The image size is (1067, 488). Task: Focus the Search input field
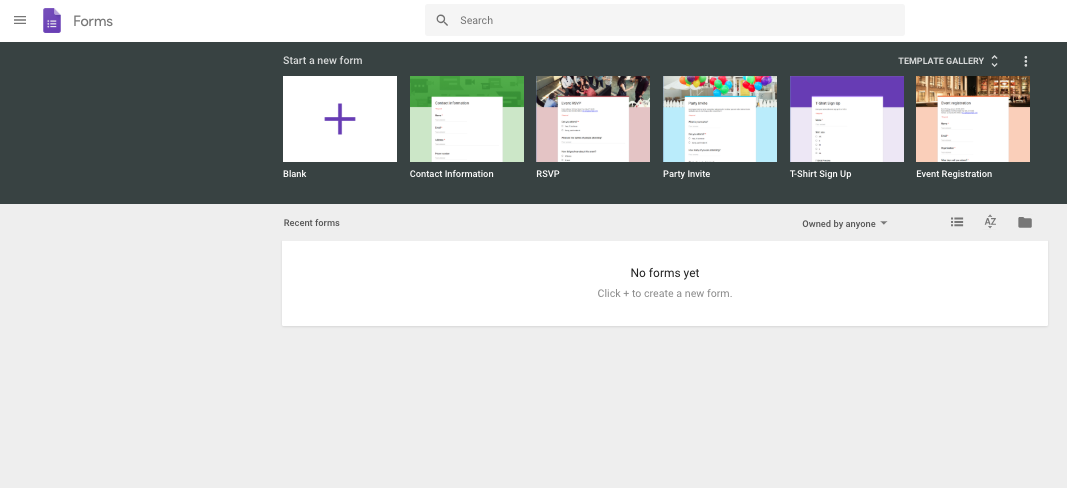click(665, 20)
